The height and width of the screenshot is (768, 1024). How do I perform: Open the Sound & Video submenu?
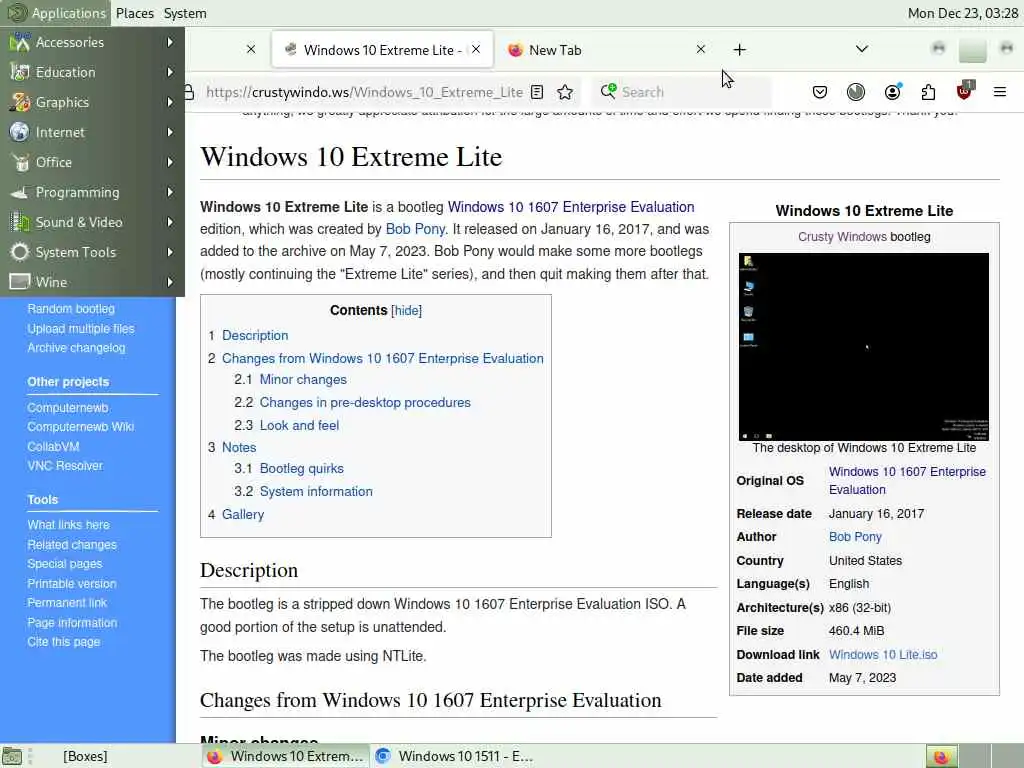pyautogui.click(x=92, y=223)
